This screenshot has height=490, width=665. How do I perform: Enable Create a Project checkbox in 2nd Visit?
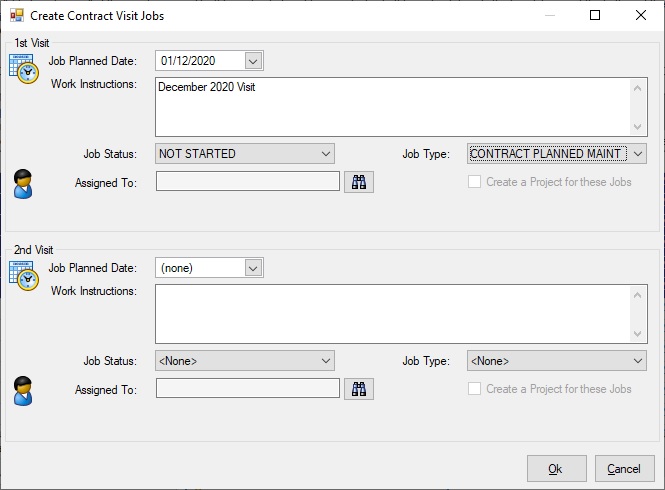click(474, 389)
